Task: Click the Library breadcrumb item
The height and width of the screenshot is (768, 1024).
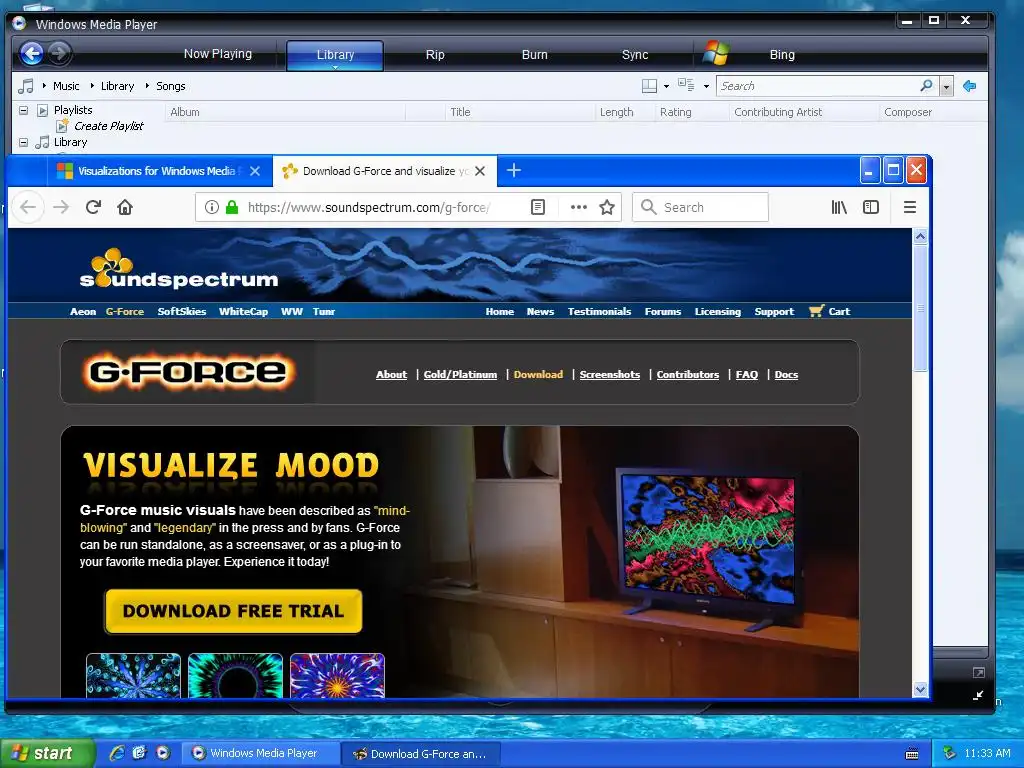Action: coord(118,86)
